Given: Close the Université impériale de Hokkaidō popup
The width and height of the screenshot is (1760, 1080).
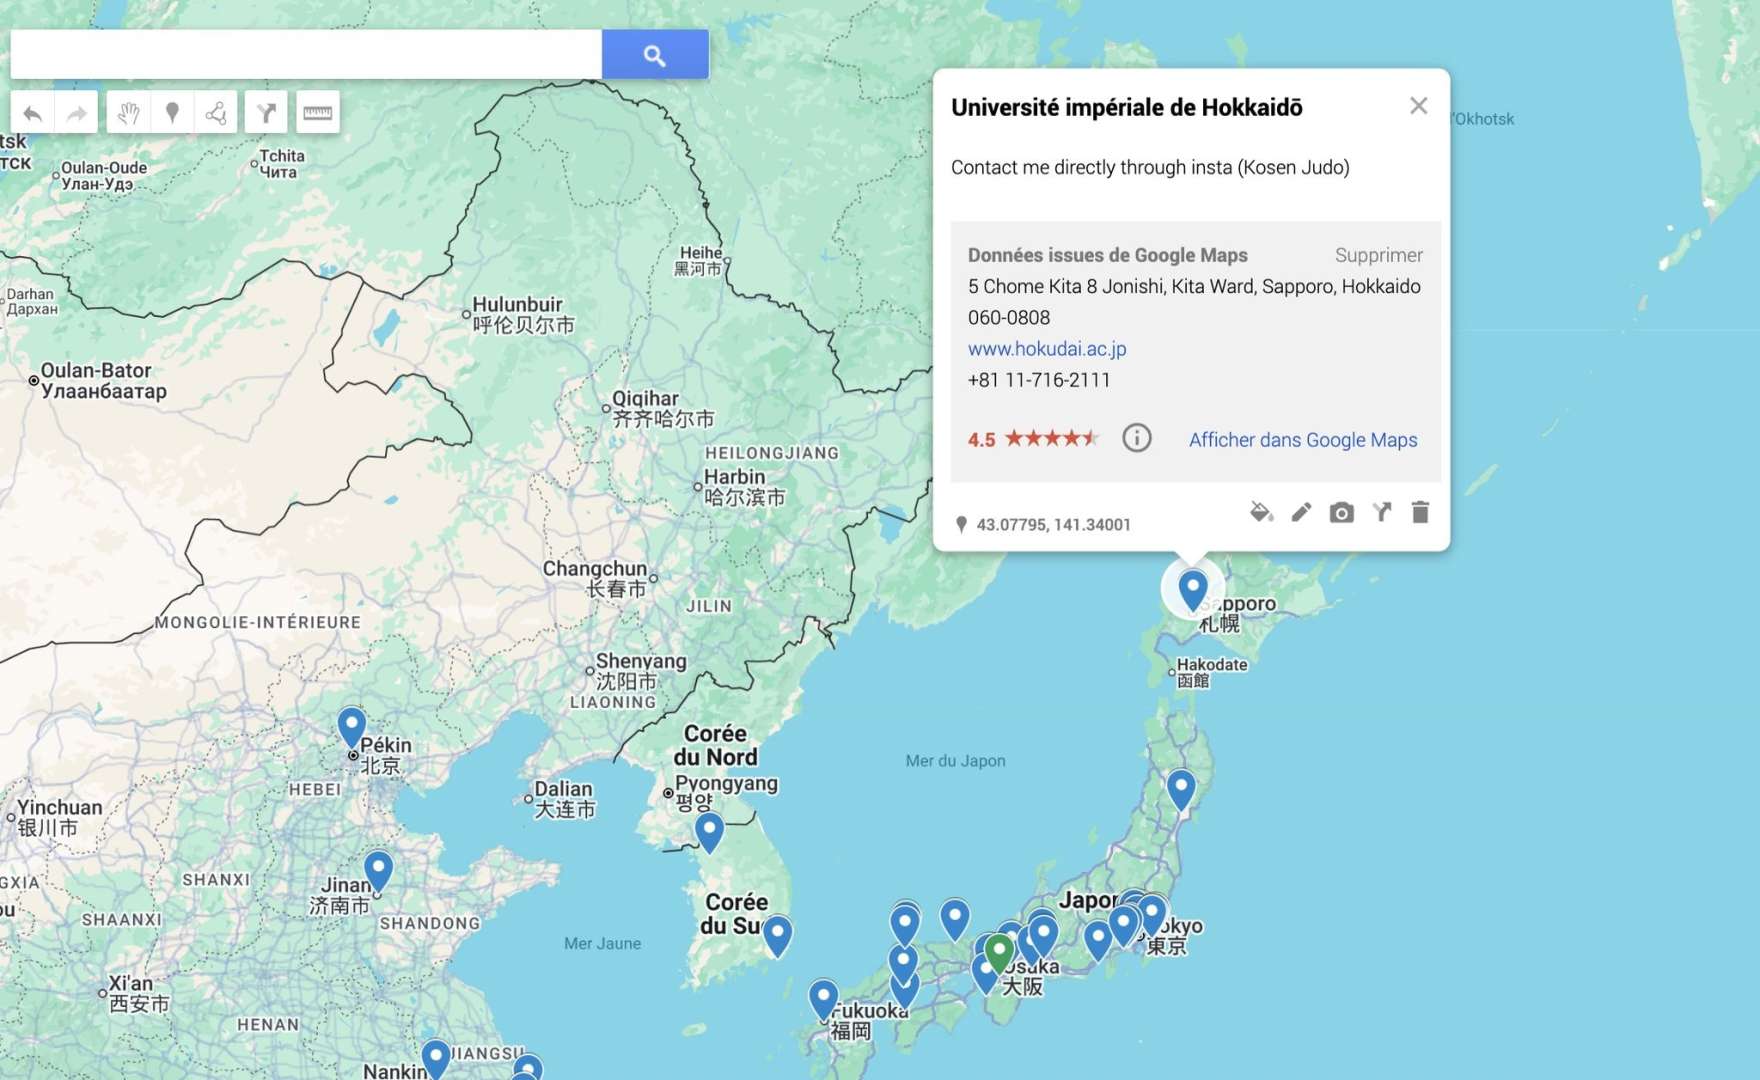Looking at the screenshot, I should click(1418, 106).
